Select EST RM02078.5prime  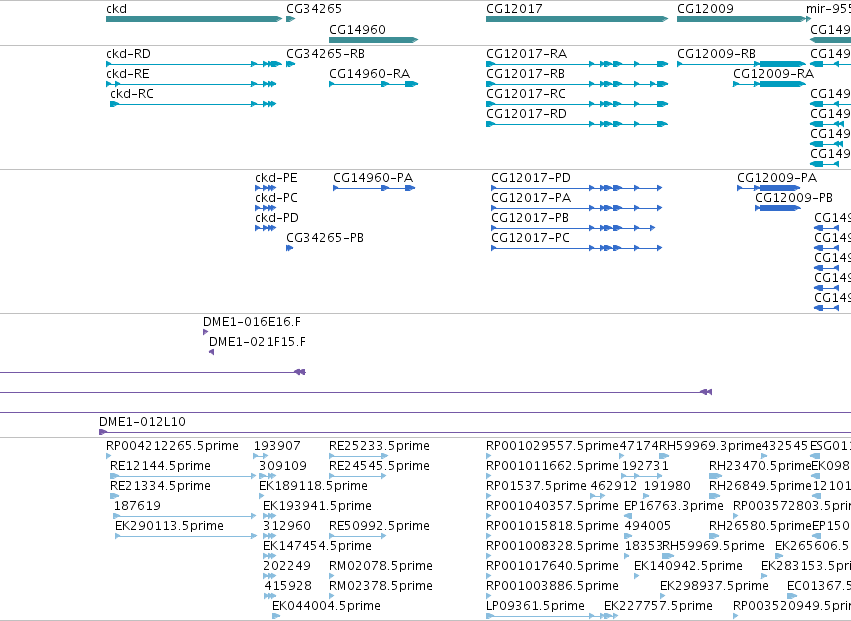[332, 576]
